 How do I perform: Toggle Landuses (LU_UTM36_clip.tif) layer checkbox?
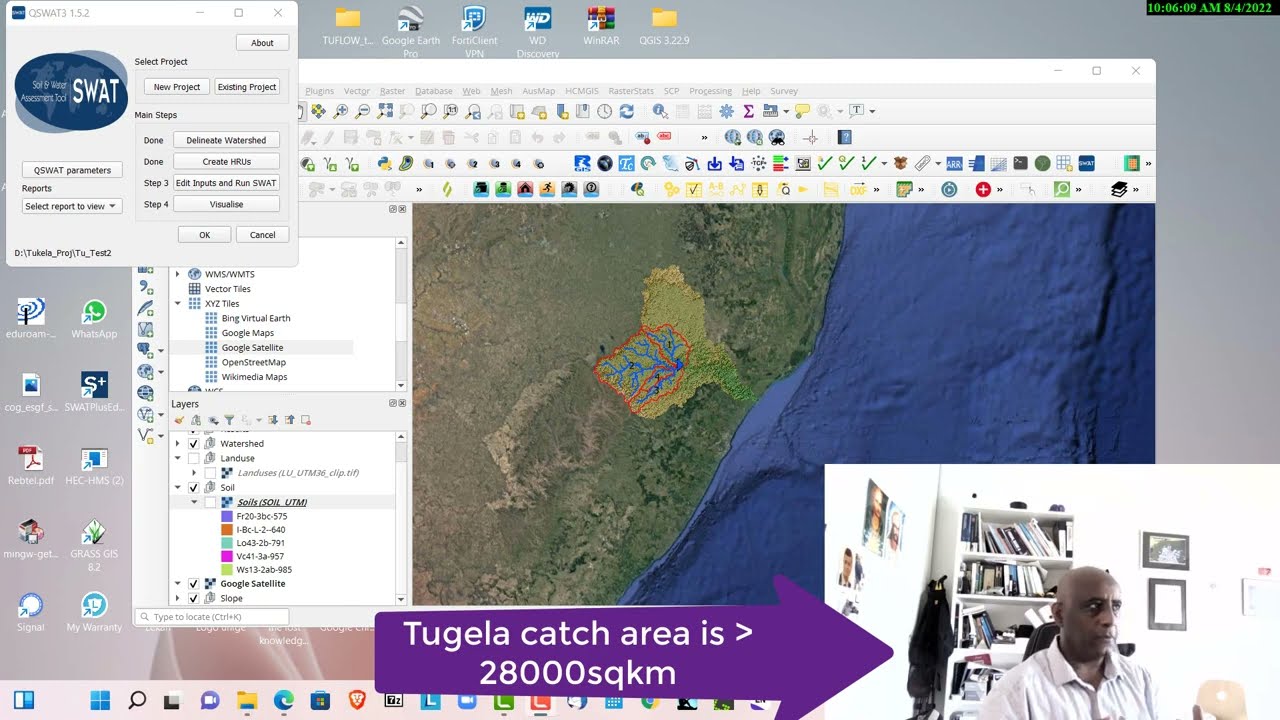click(210, 473)
